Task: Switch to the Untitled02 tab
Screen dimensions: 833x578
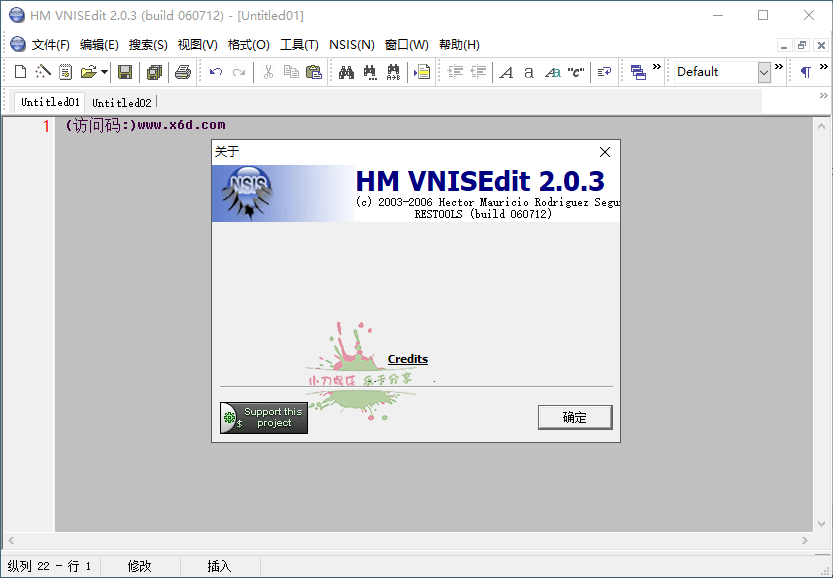Action: click(122, 101)
